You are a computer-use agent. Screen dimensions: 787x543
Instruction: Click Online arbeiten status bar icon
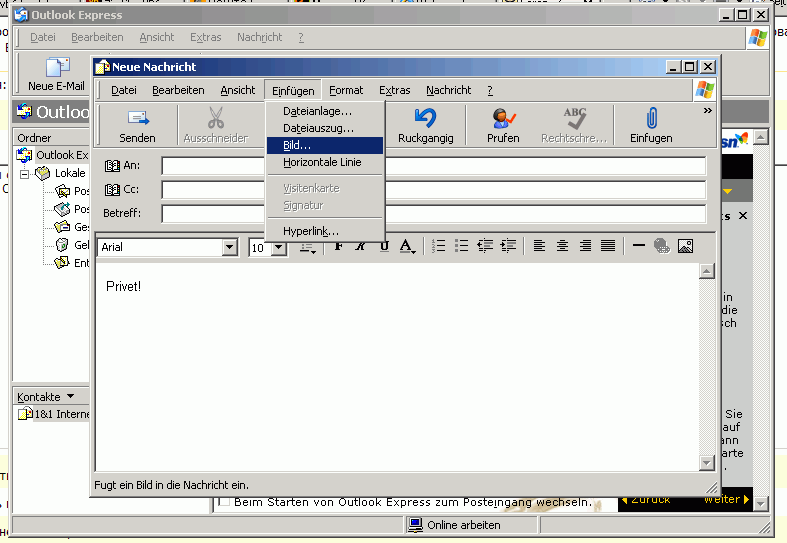click(x=415, y=525)
